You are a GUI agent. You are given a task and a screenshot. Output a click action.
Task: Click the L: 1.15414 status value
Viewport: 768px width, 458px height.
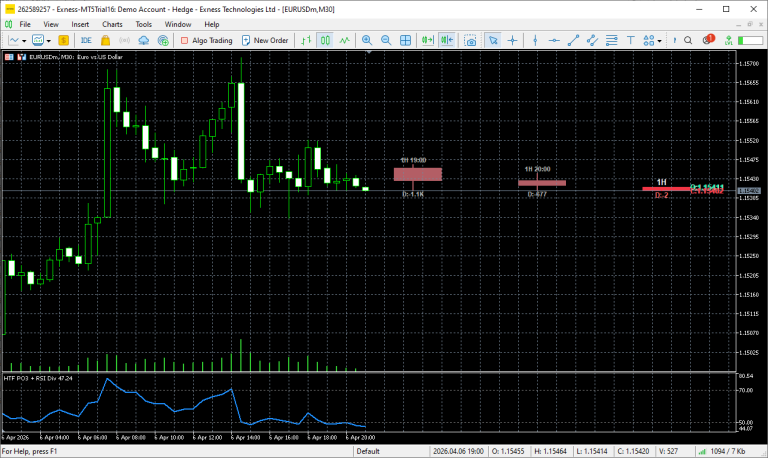click(592, 451)
